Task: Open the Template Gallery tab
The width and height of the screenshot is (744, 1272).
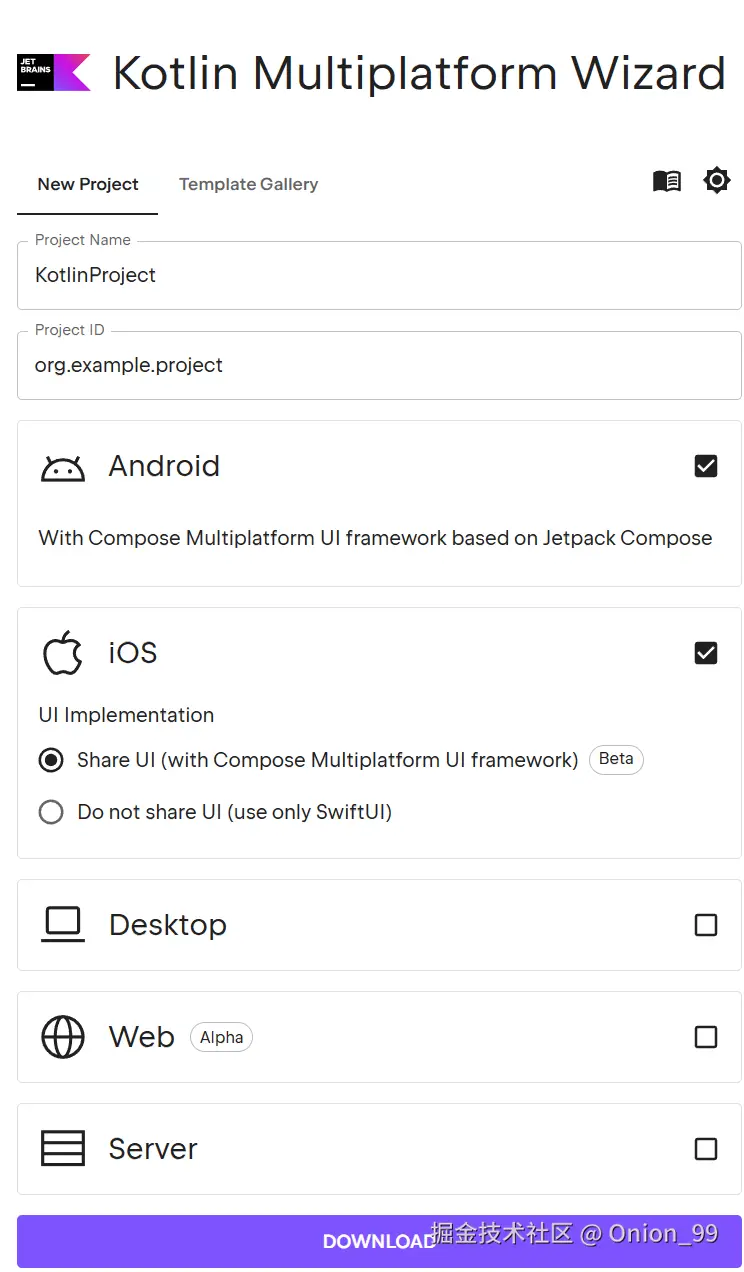Action: coord(248,184)
